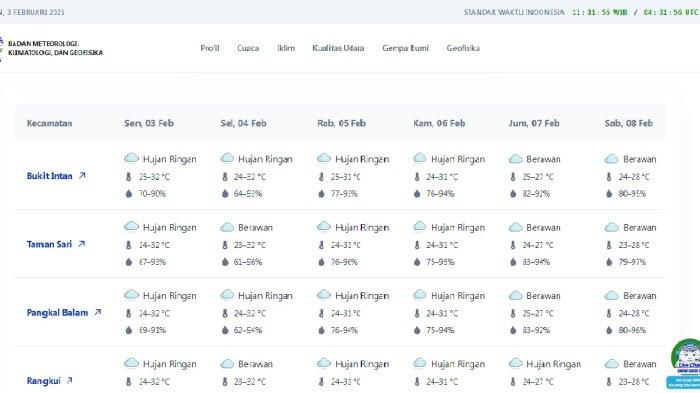
Task: Click Taman Sari Wednesday humidity droplet icon
Action: pos(321,262)
